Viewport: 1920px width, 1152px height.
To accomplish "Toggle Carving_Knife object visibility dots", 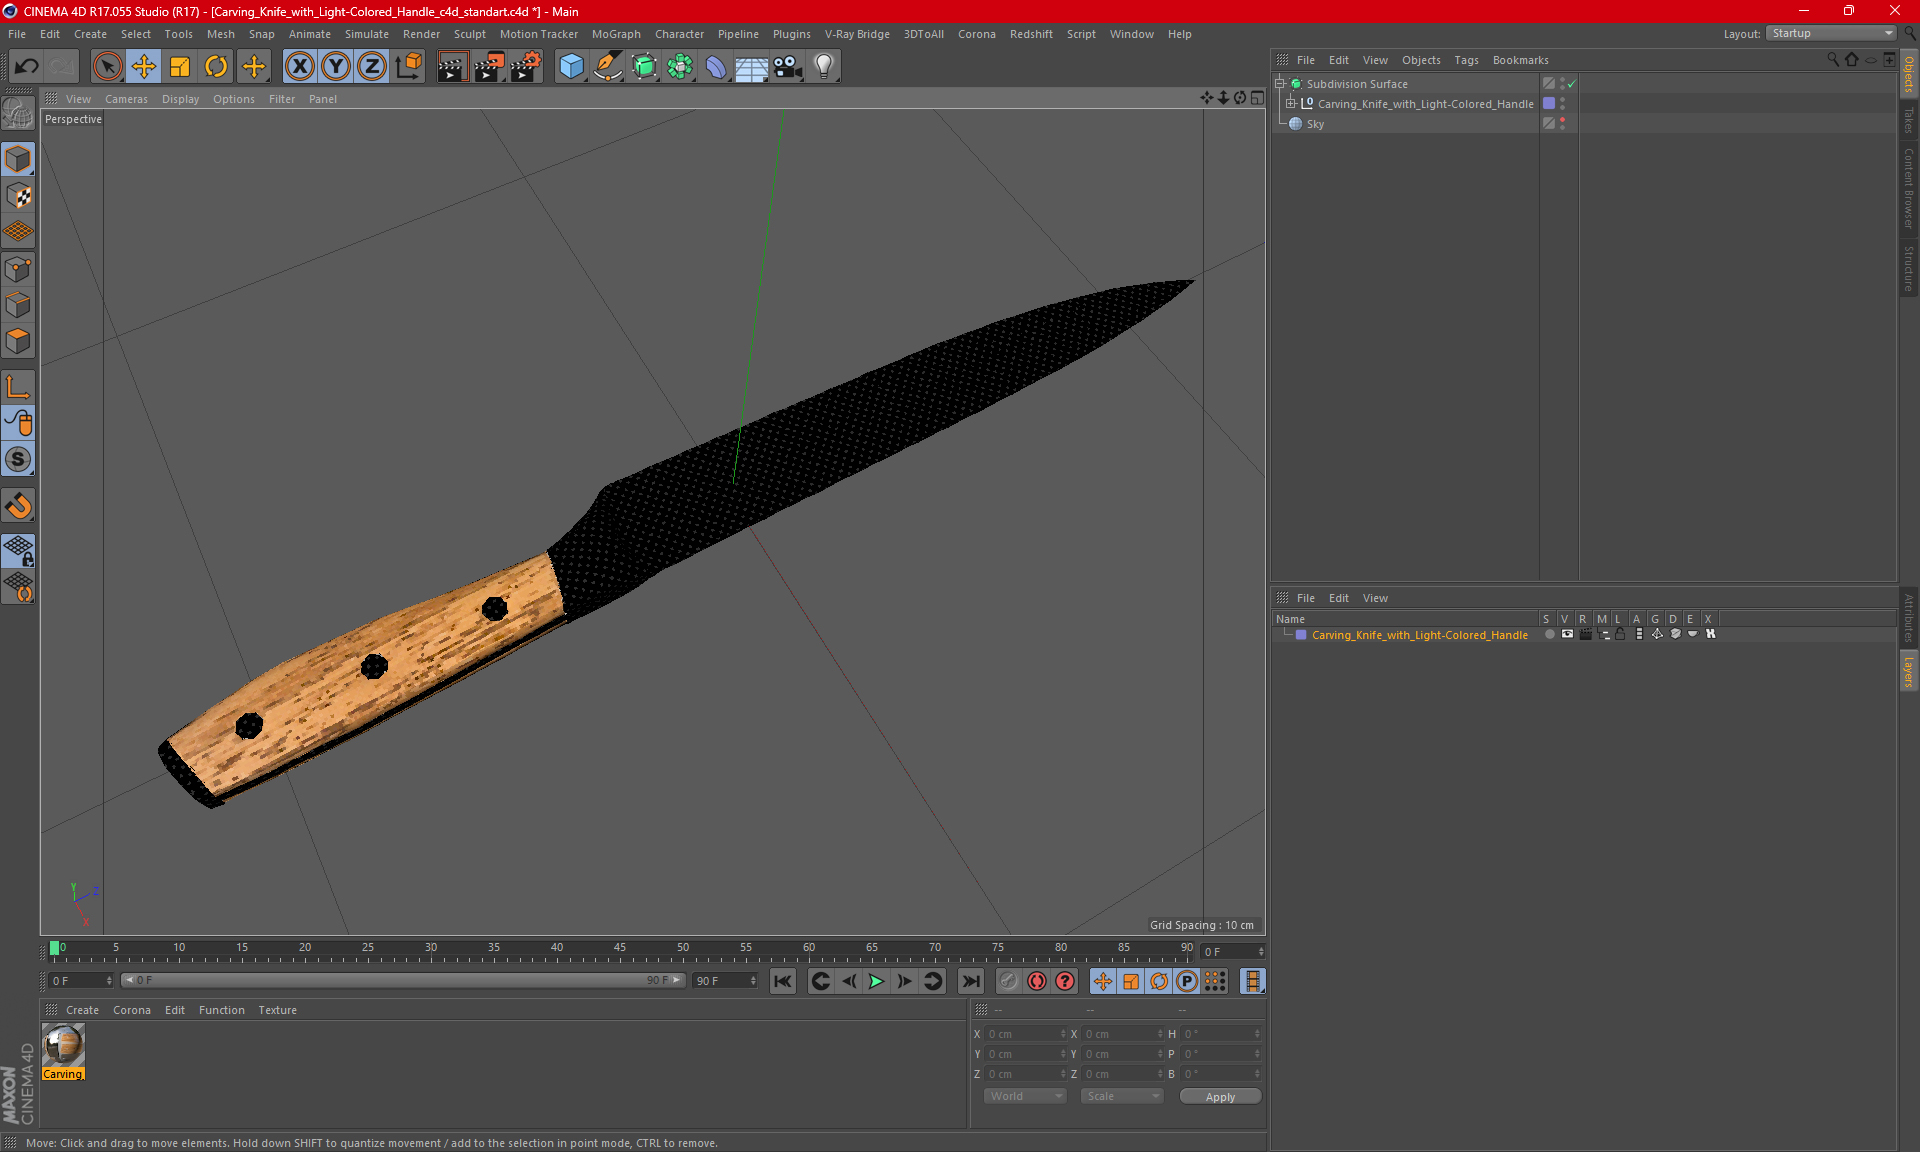I will pyautogui.click(x=1562, y=103).
